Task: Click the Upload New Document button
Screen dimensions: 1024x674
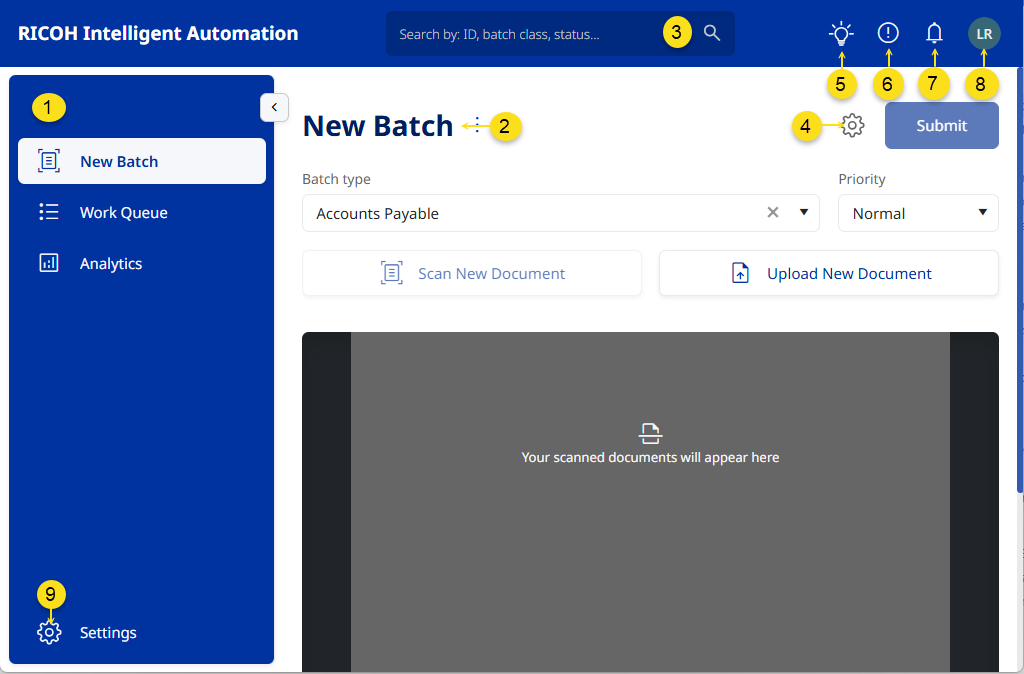Action: 828,273
